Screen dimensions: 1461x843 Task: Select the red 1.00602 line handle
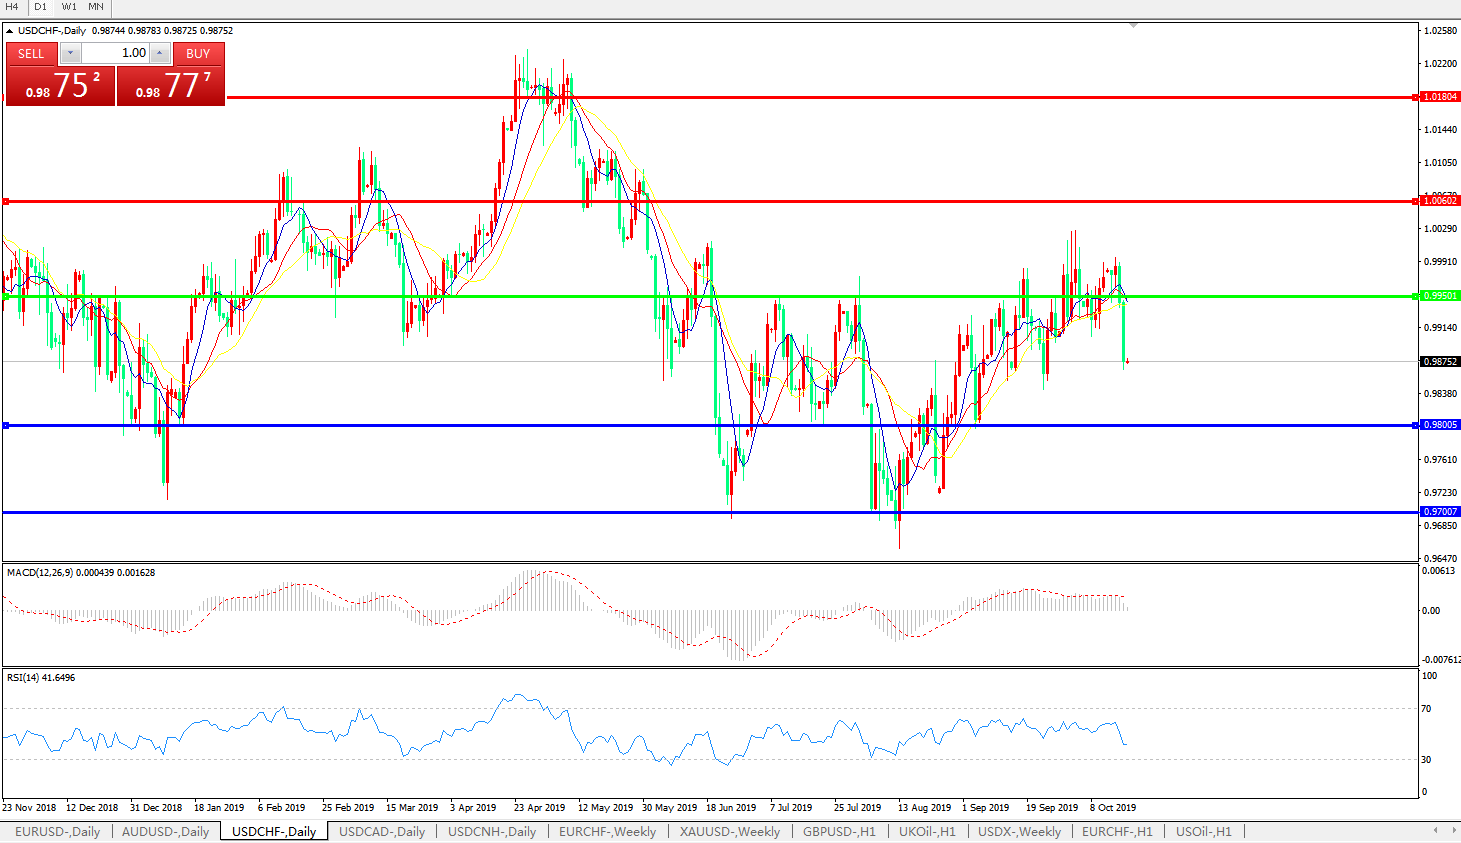pyautogui.click(x=6, y=202)
